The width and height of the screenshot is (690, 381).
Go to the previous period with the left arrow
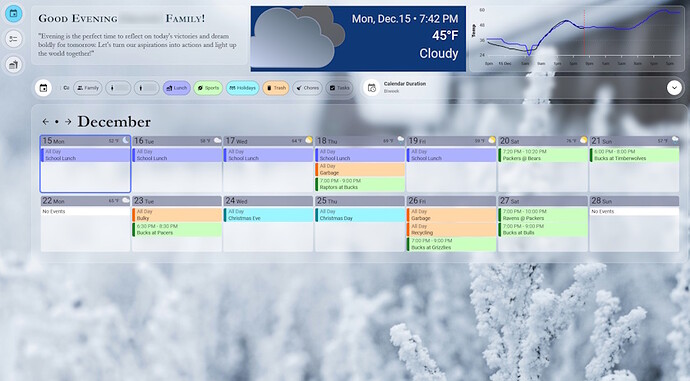pos(45,122)
